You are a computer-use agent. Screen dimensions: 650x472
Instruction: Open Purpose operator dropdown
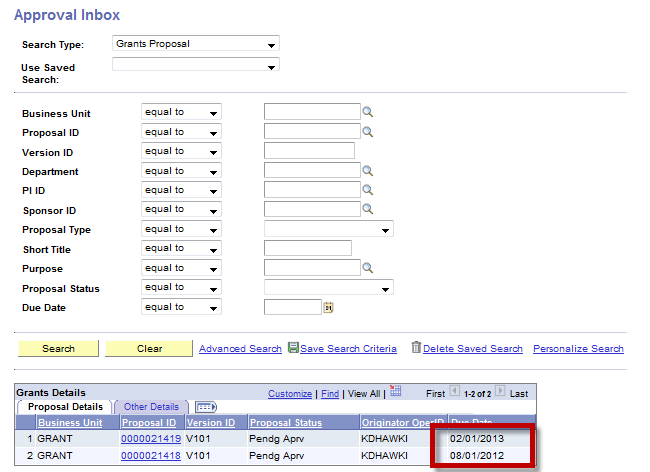tap(181, 268)
